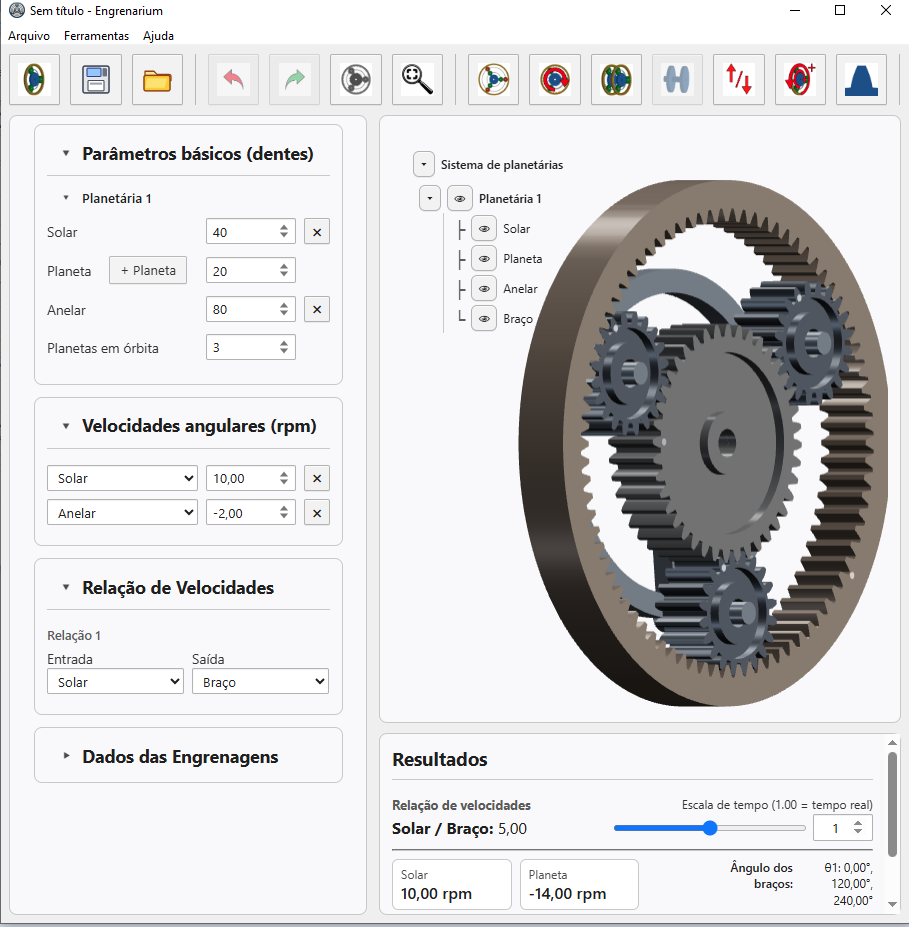
Task: Click the blue gear tooth profile icon
Action: (x=862, y=79)
